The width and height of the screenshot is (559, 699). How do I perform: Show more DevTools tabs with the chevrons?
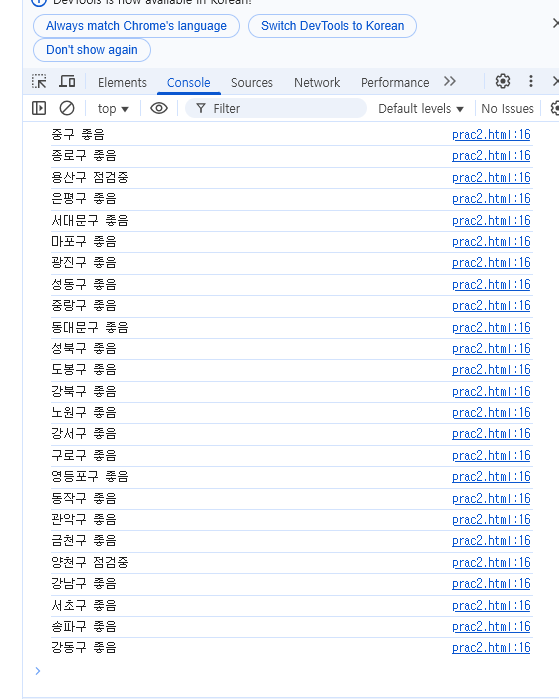click(x=450, y=82)
